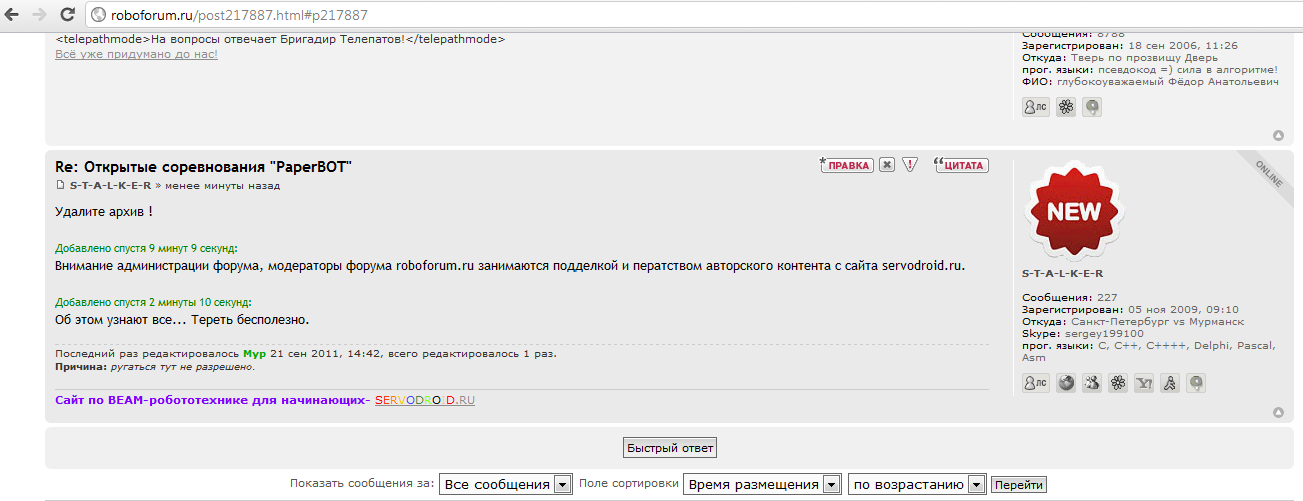Click label Поле сортировки

point(628,484)
